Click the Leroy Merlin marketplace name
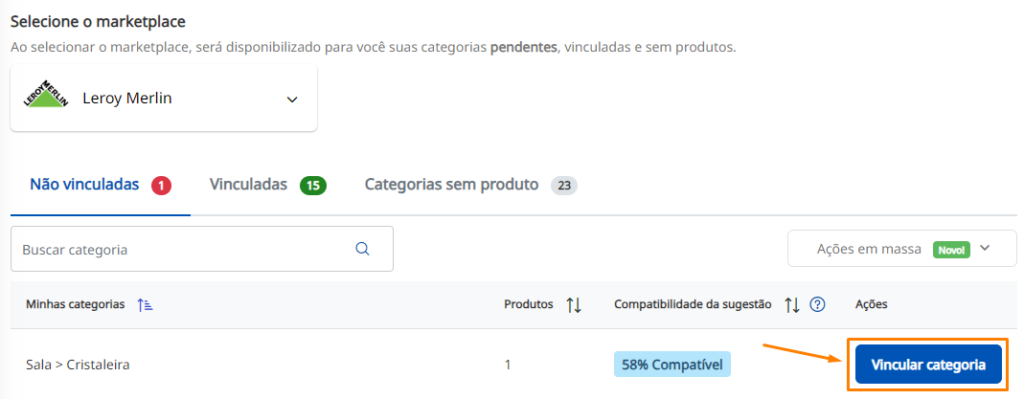Viewport: 1024px width, 399px height. click(127, 99)
